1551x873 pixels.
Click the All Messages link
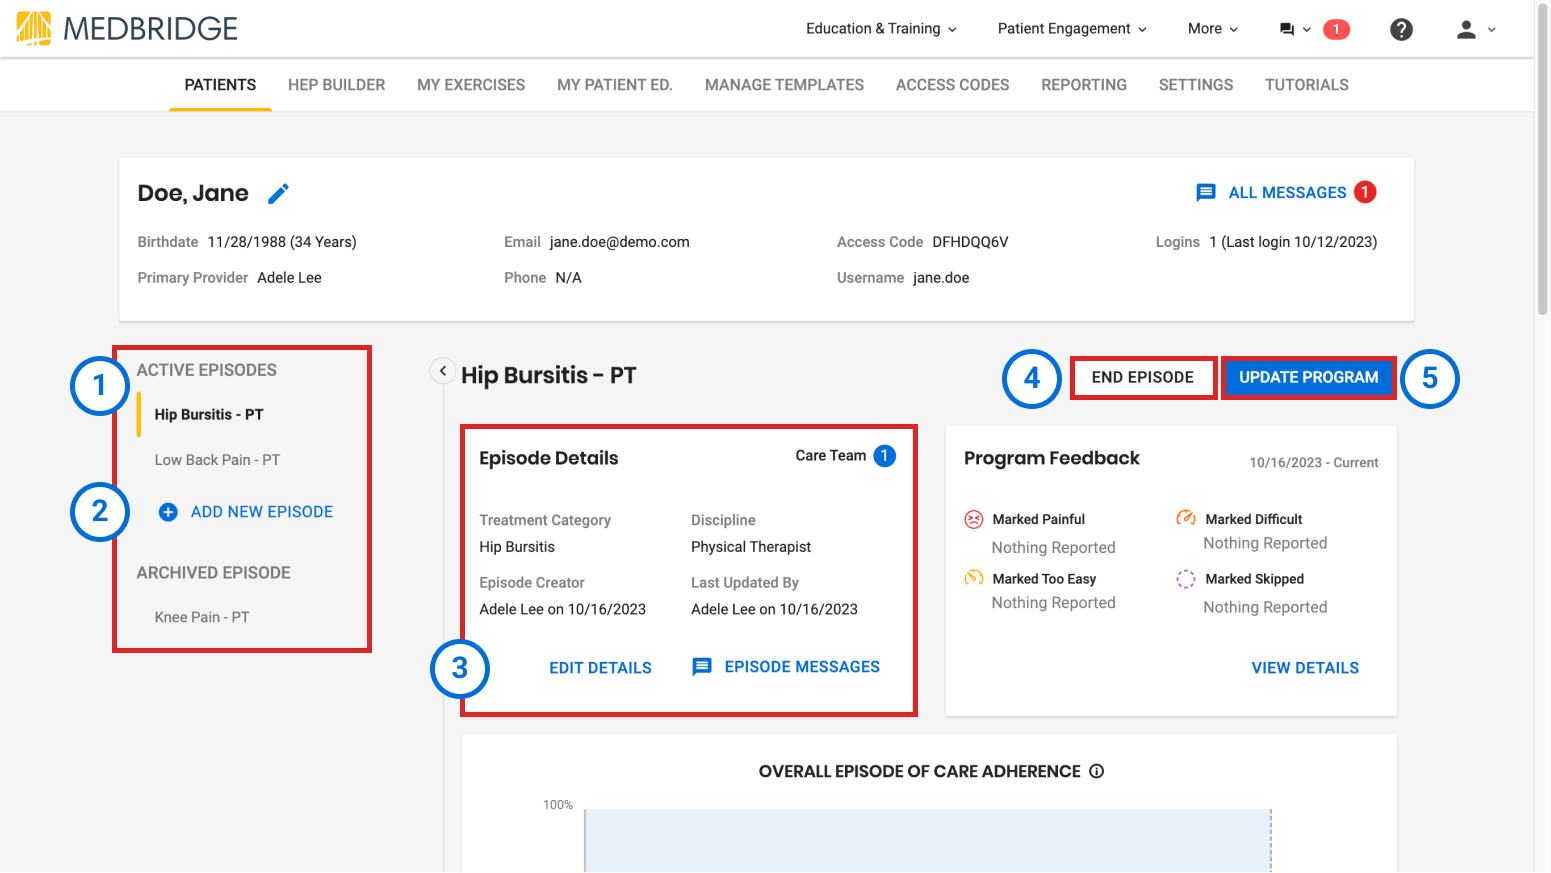1287,193
